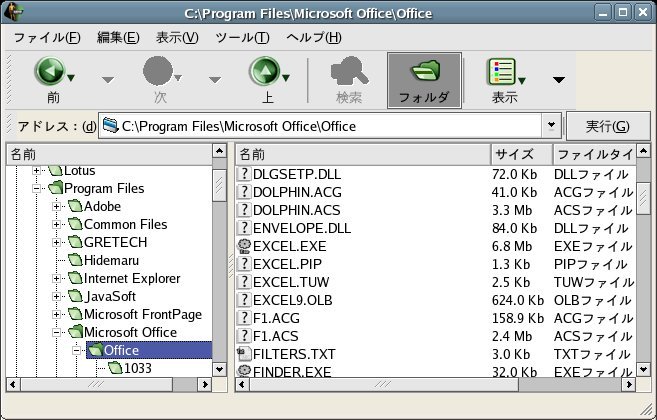Click the file list vertical scrollbar thumb

(x=643, y=199)
